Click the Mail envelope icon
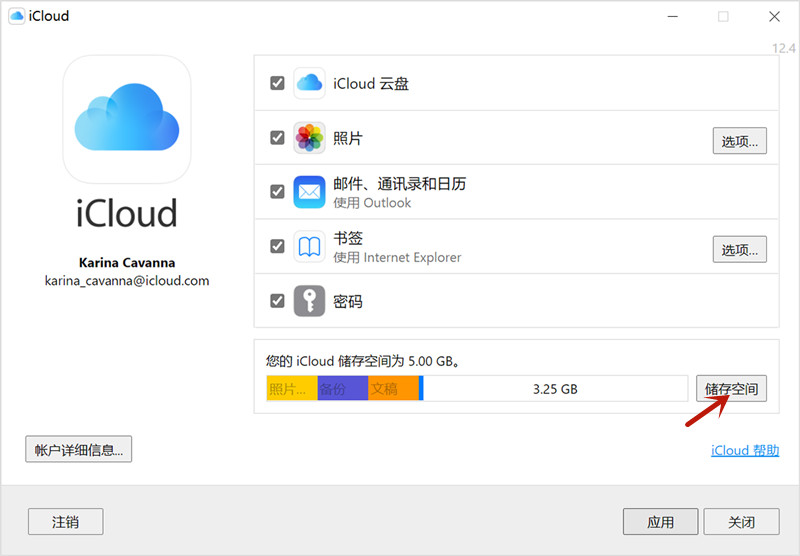Screen dimensions: 800x556 pyautogui.click(x=309, y=192)
